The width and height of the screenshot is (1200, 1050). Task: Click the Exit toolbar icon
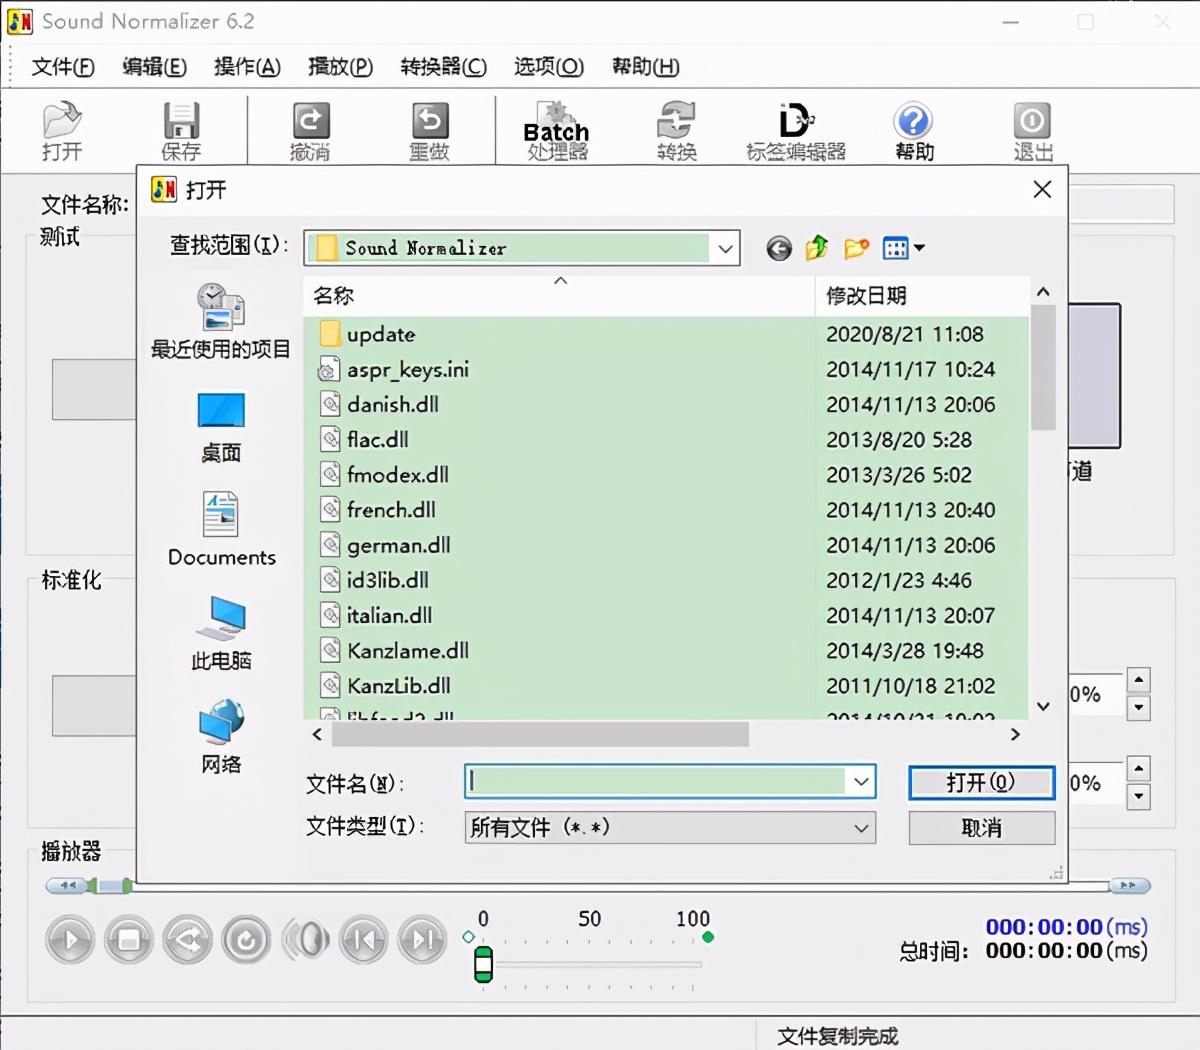(x=1032, y=131)
